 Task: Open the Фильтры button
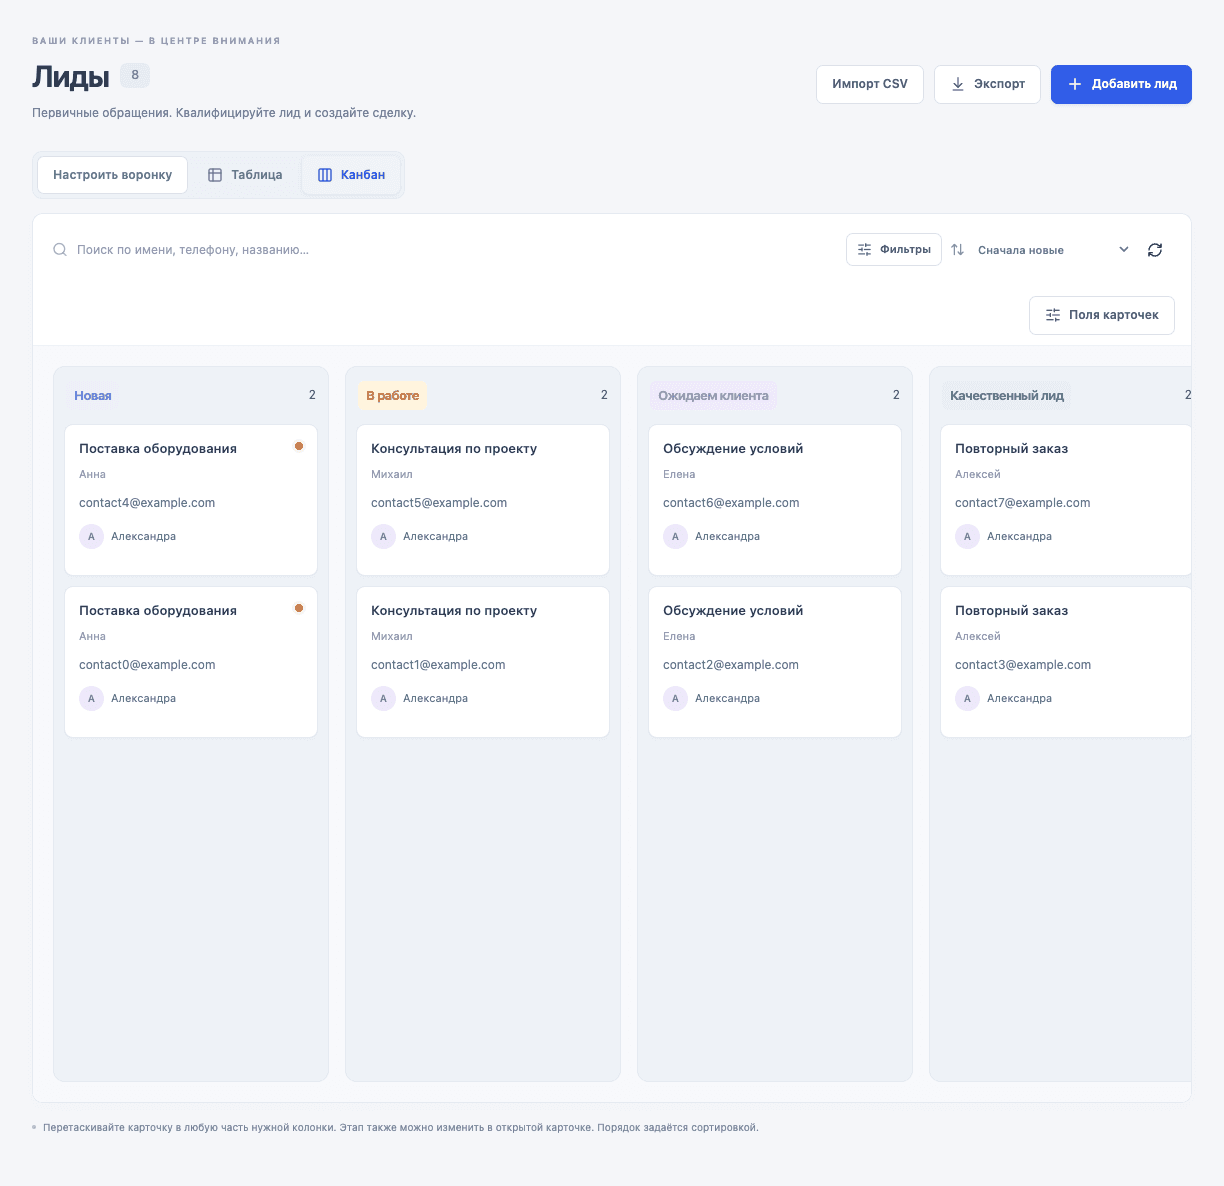point(894,250)
